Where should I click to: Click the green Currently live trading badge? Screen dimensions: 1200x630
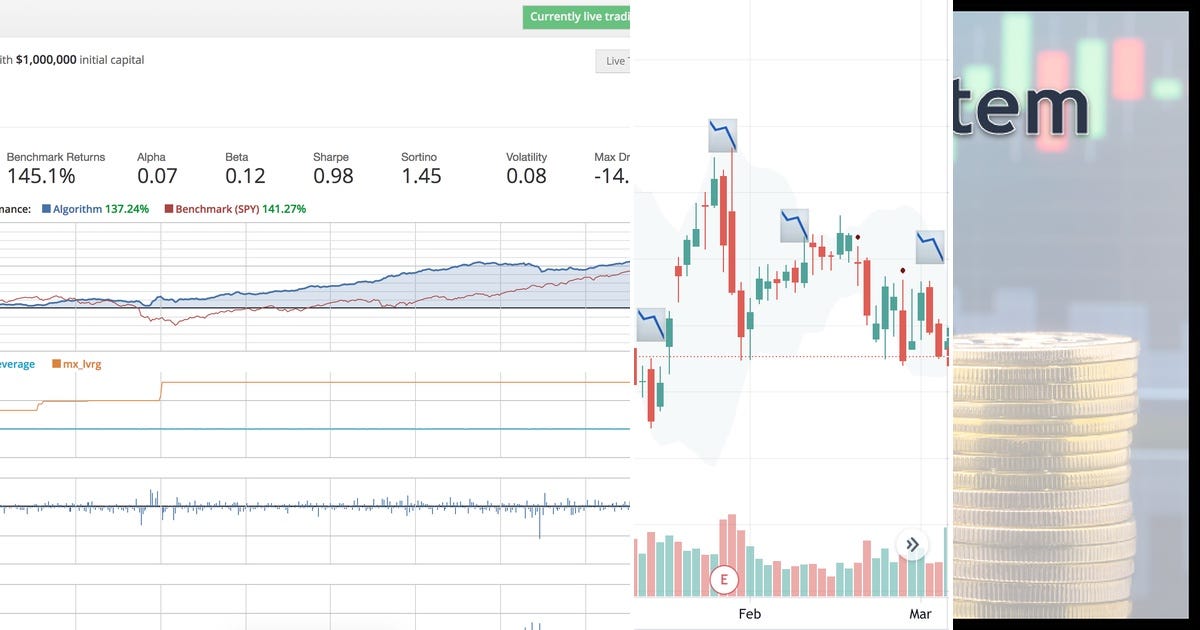click(x=578, y=17)
